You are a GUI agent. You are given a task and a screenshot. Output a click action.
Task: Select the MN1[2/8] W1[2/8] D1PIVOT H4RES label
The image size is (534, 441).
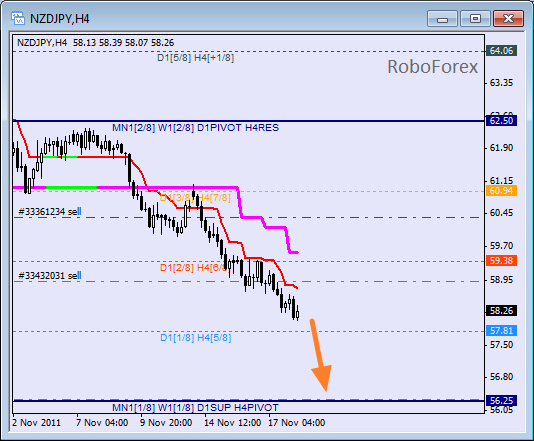pos(195,128)
